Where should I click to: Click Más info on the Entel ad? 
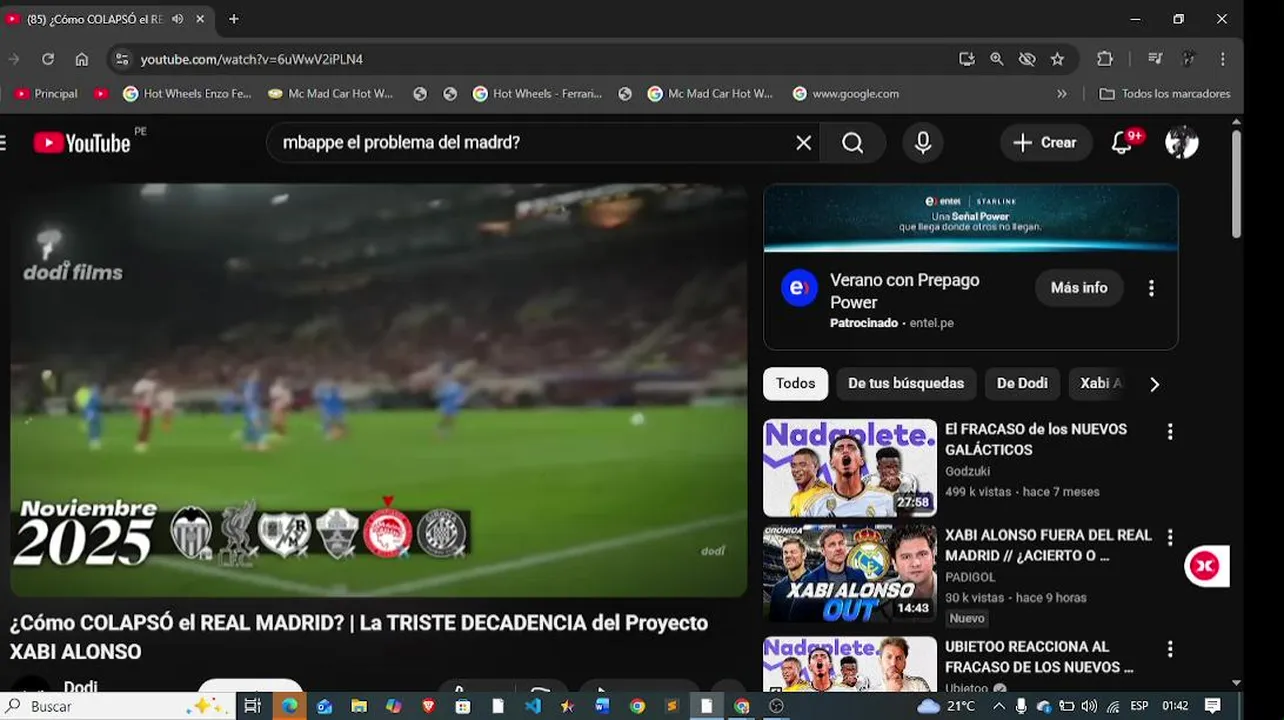(1079, 288)
